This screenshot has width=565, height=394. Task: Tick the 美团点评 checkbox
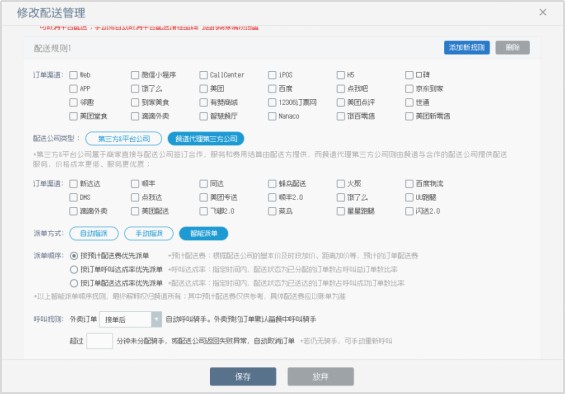click(341, 102)
